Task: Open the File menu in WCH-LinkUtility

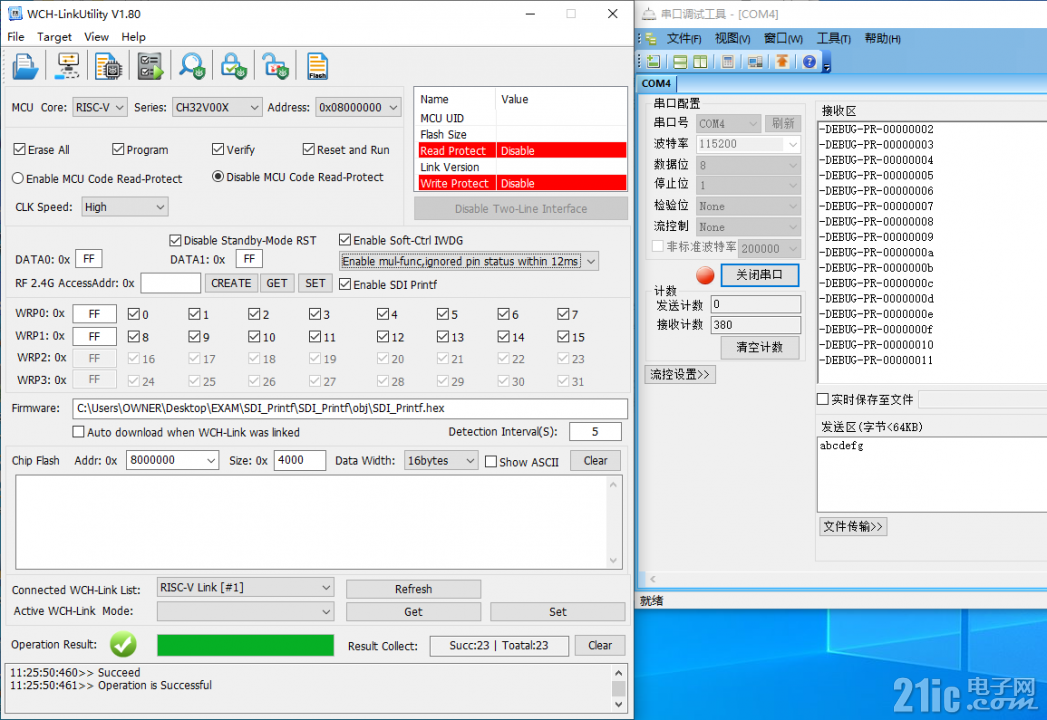Action: pyautogui.click(x=16, y=37)
